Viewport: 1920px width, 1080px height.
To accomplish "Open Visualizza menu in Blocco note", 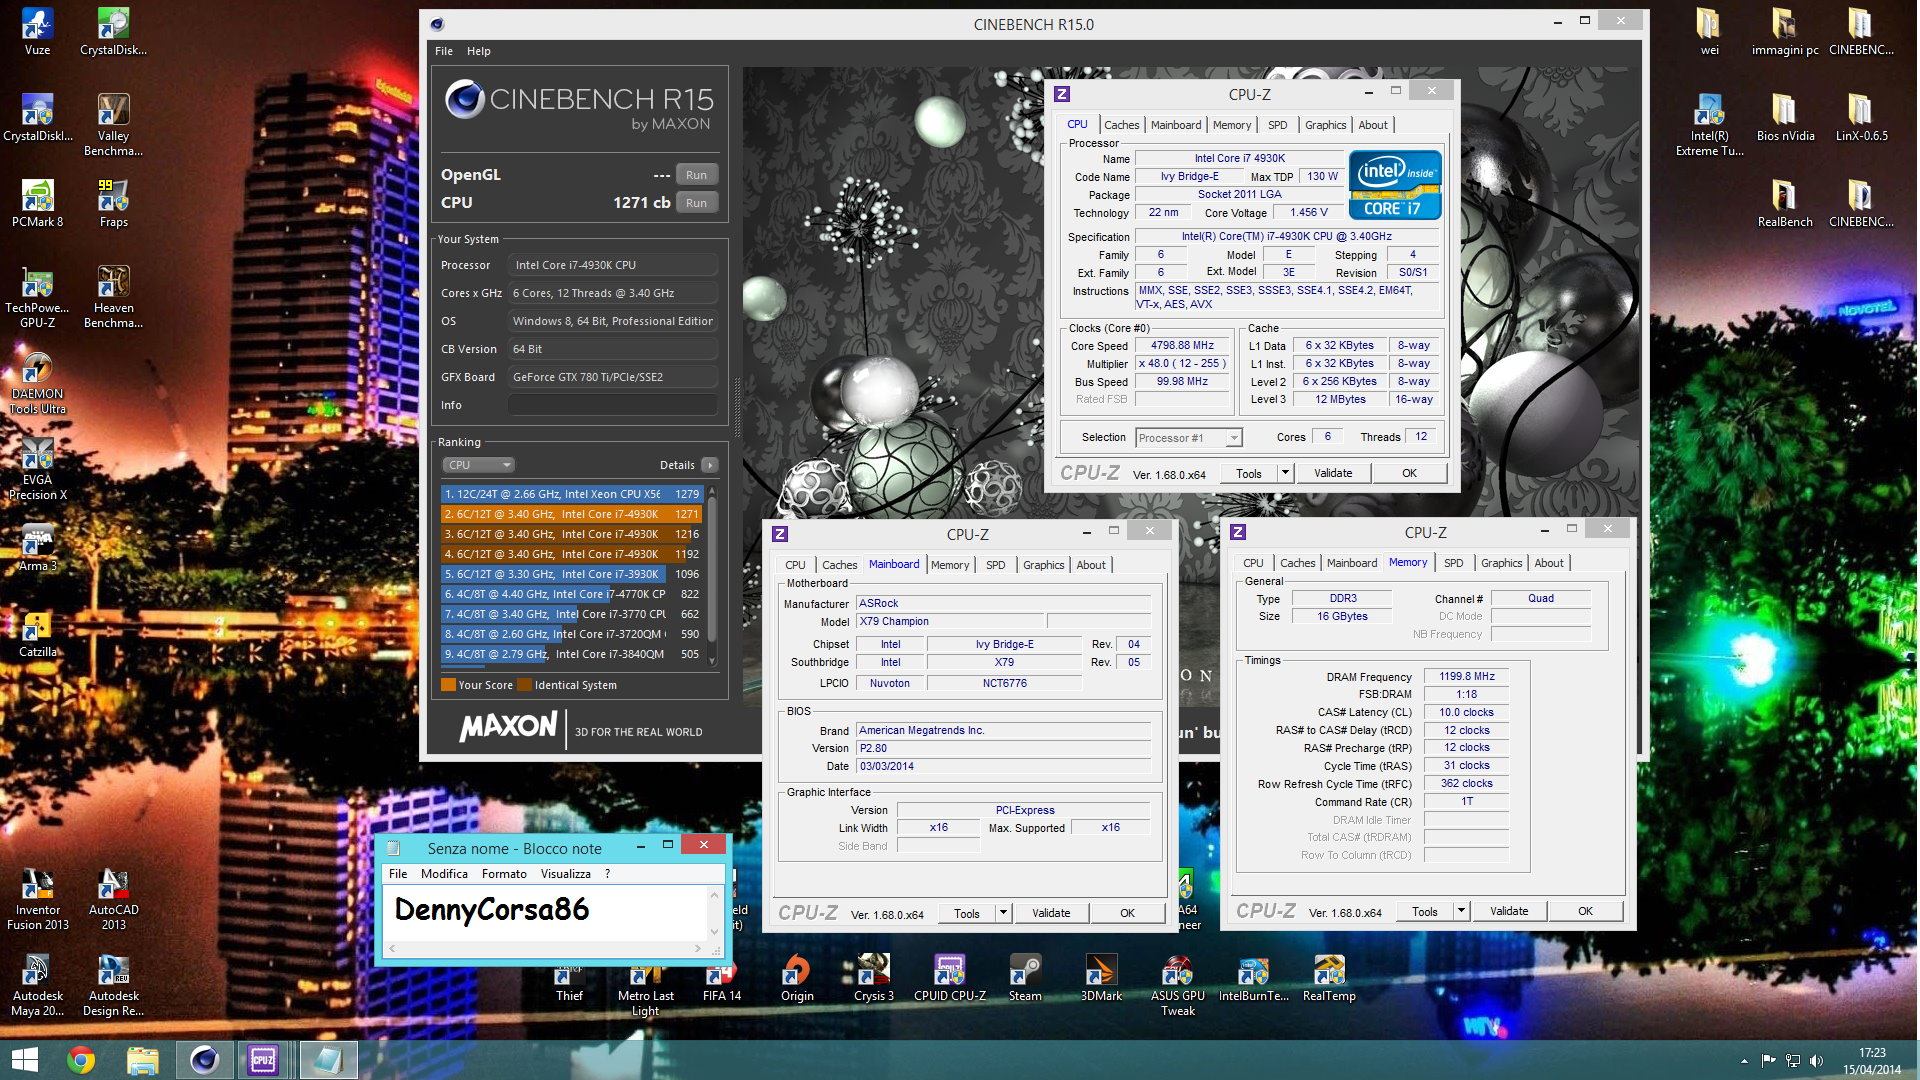I will point(566,874).
